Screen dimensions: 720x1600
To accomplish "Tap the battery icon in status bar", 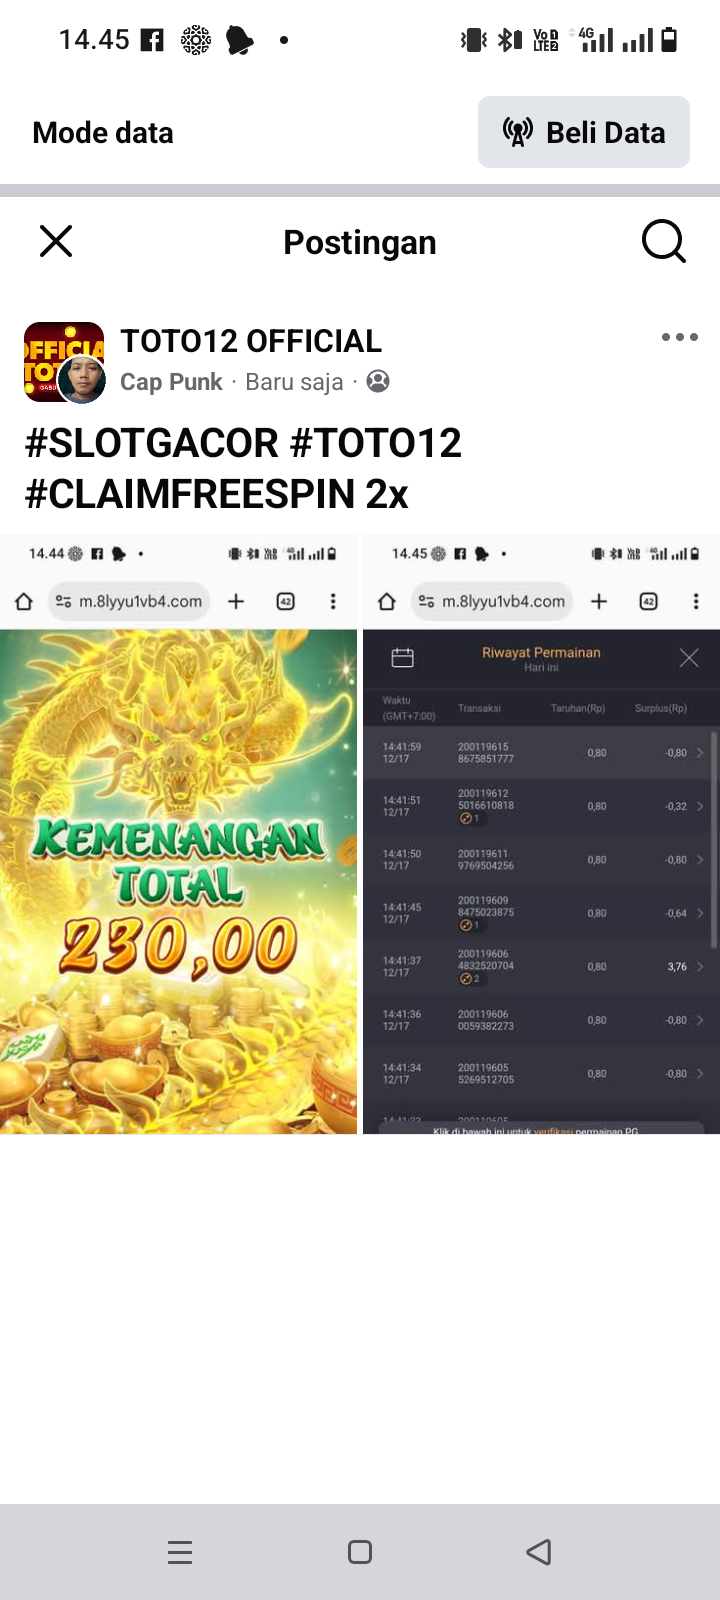I will coord(670,40).
